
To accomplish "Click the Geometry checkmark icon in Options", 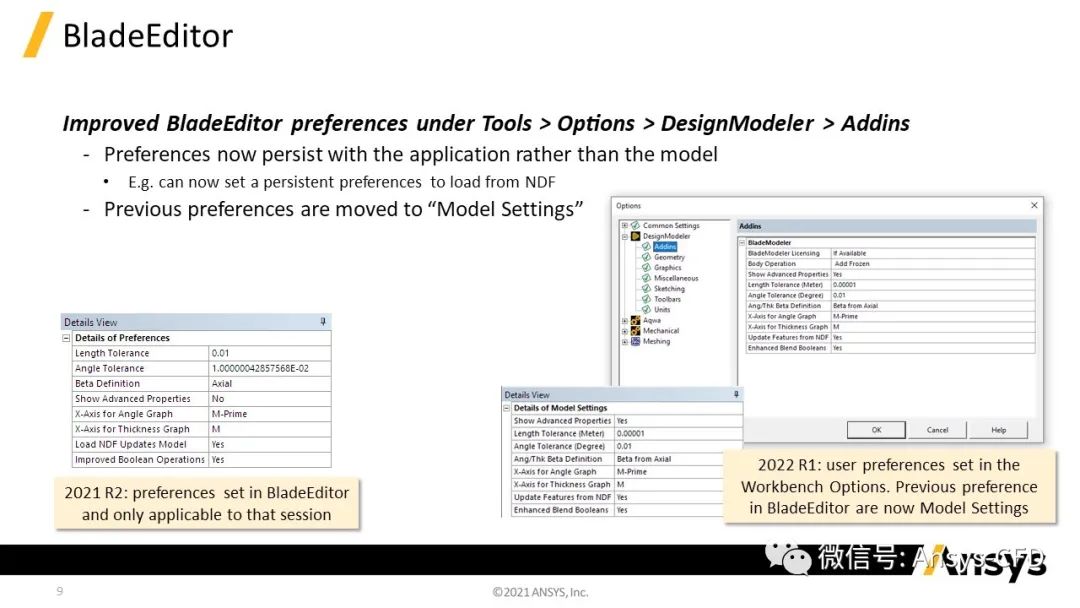I will [646, 257].
